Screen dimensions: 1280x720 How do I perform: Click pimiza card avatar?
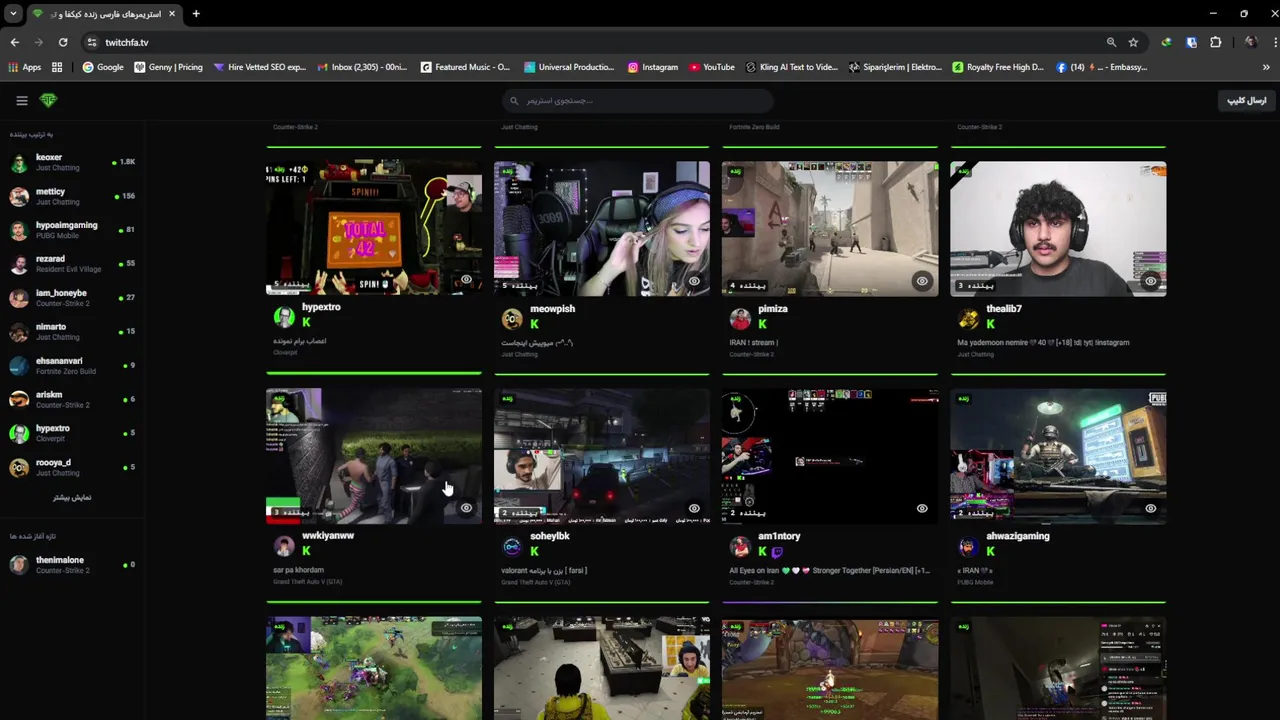pos(740,319)
